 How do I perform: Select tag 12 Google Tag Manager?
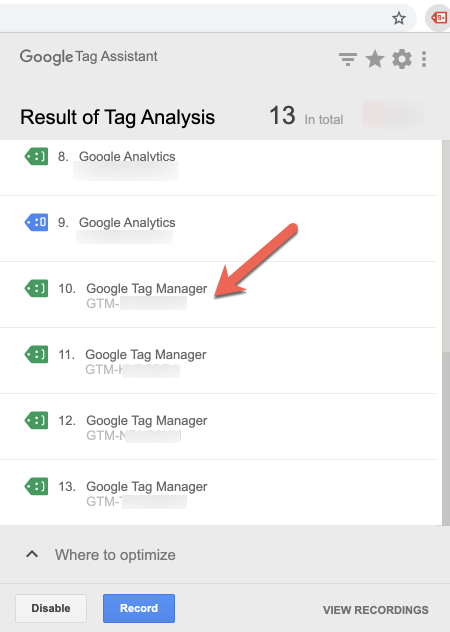(218, 426)
